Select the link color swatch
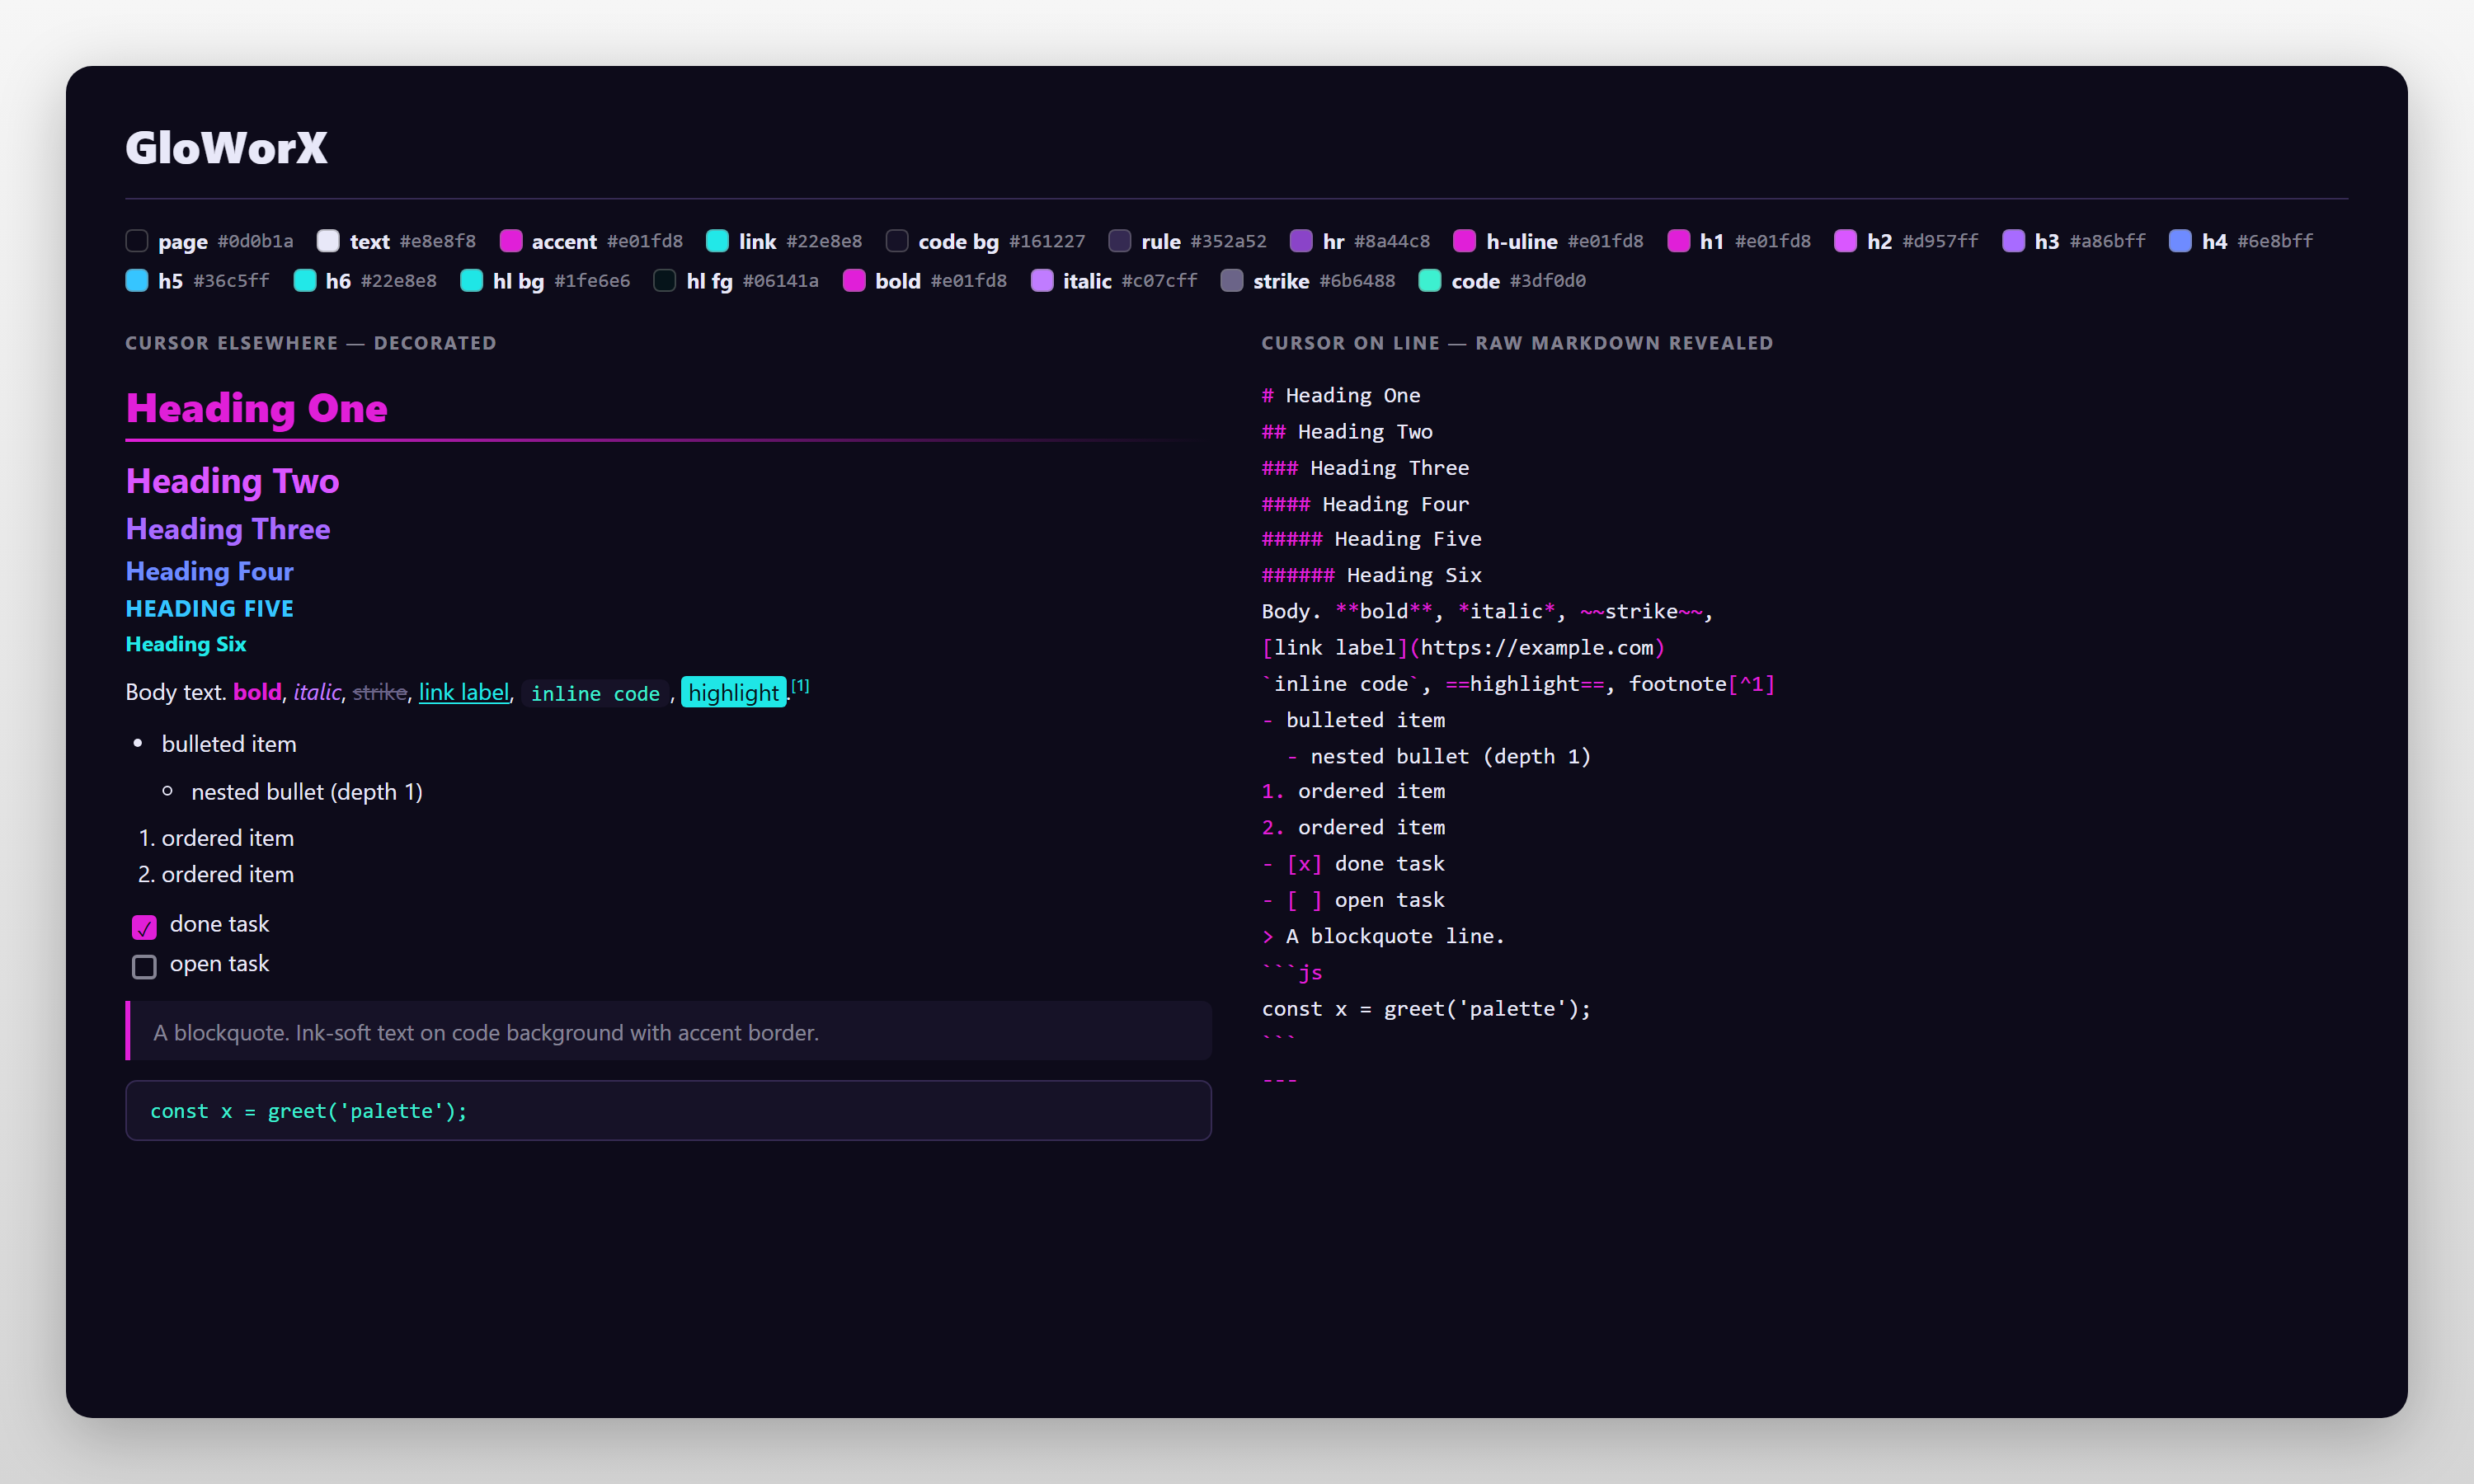 717,241
